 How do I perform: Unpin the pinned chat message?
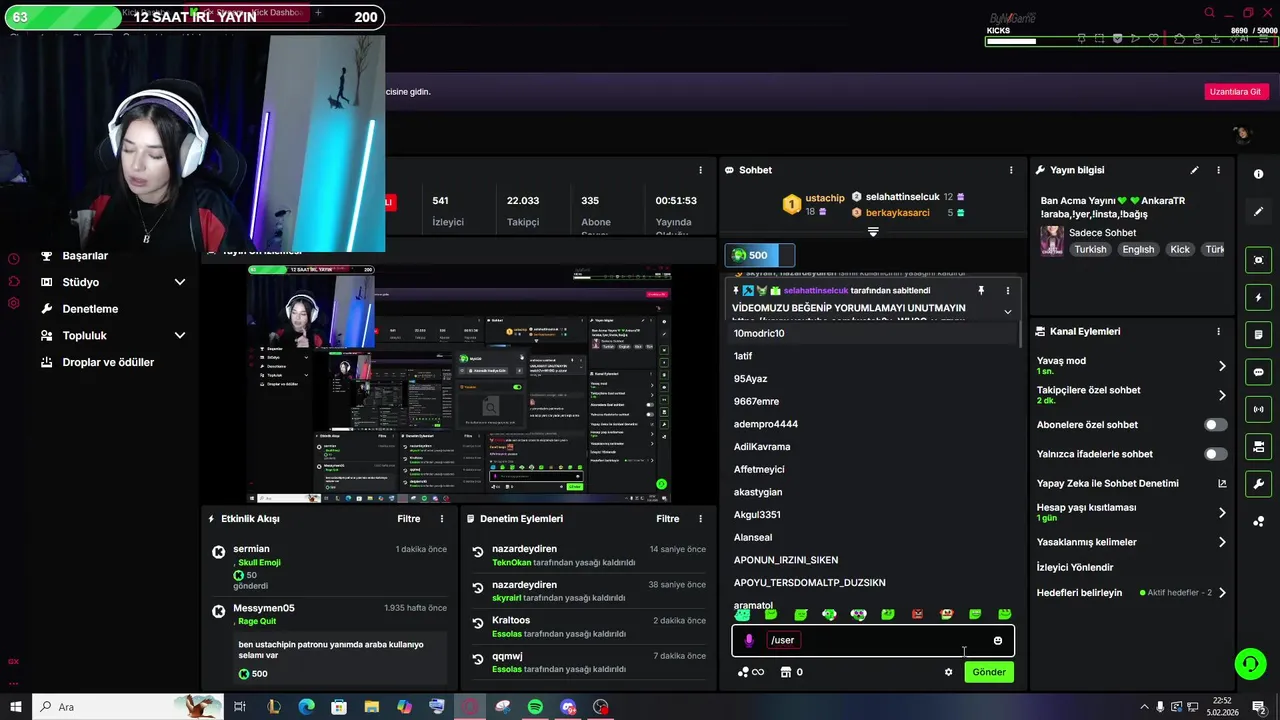click(981, 290)
